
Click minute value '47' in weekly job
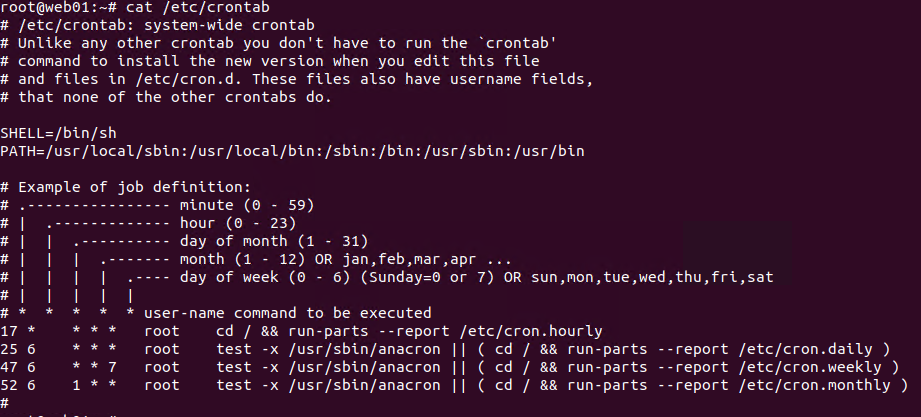click(x=9, y=366)
